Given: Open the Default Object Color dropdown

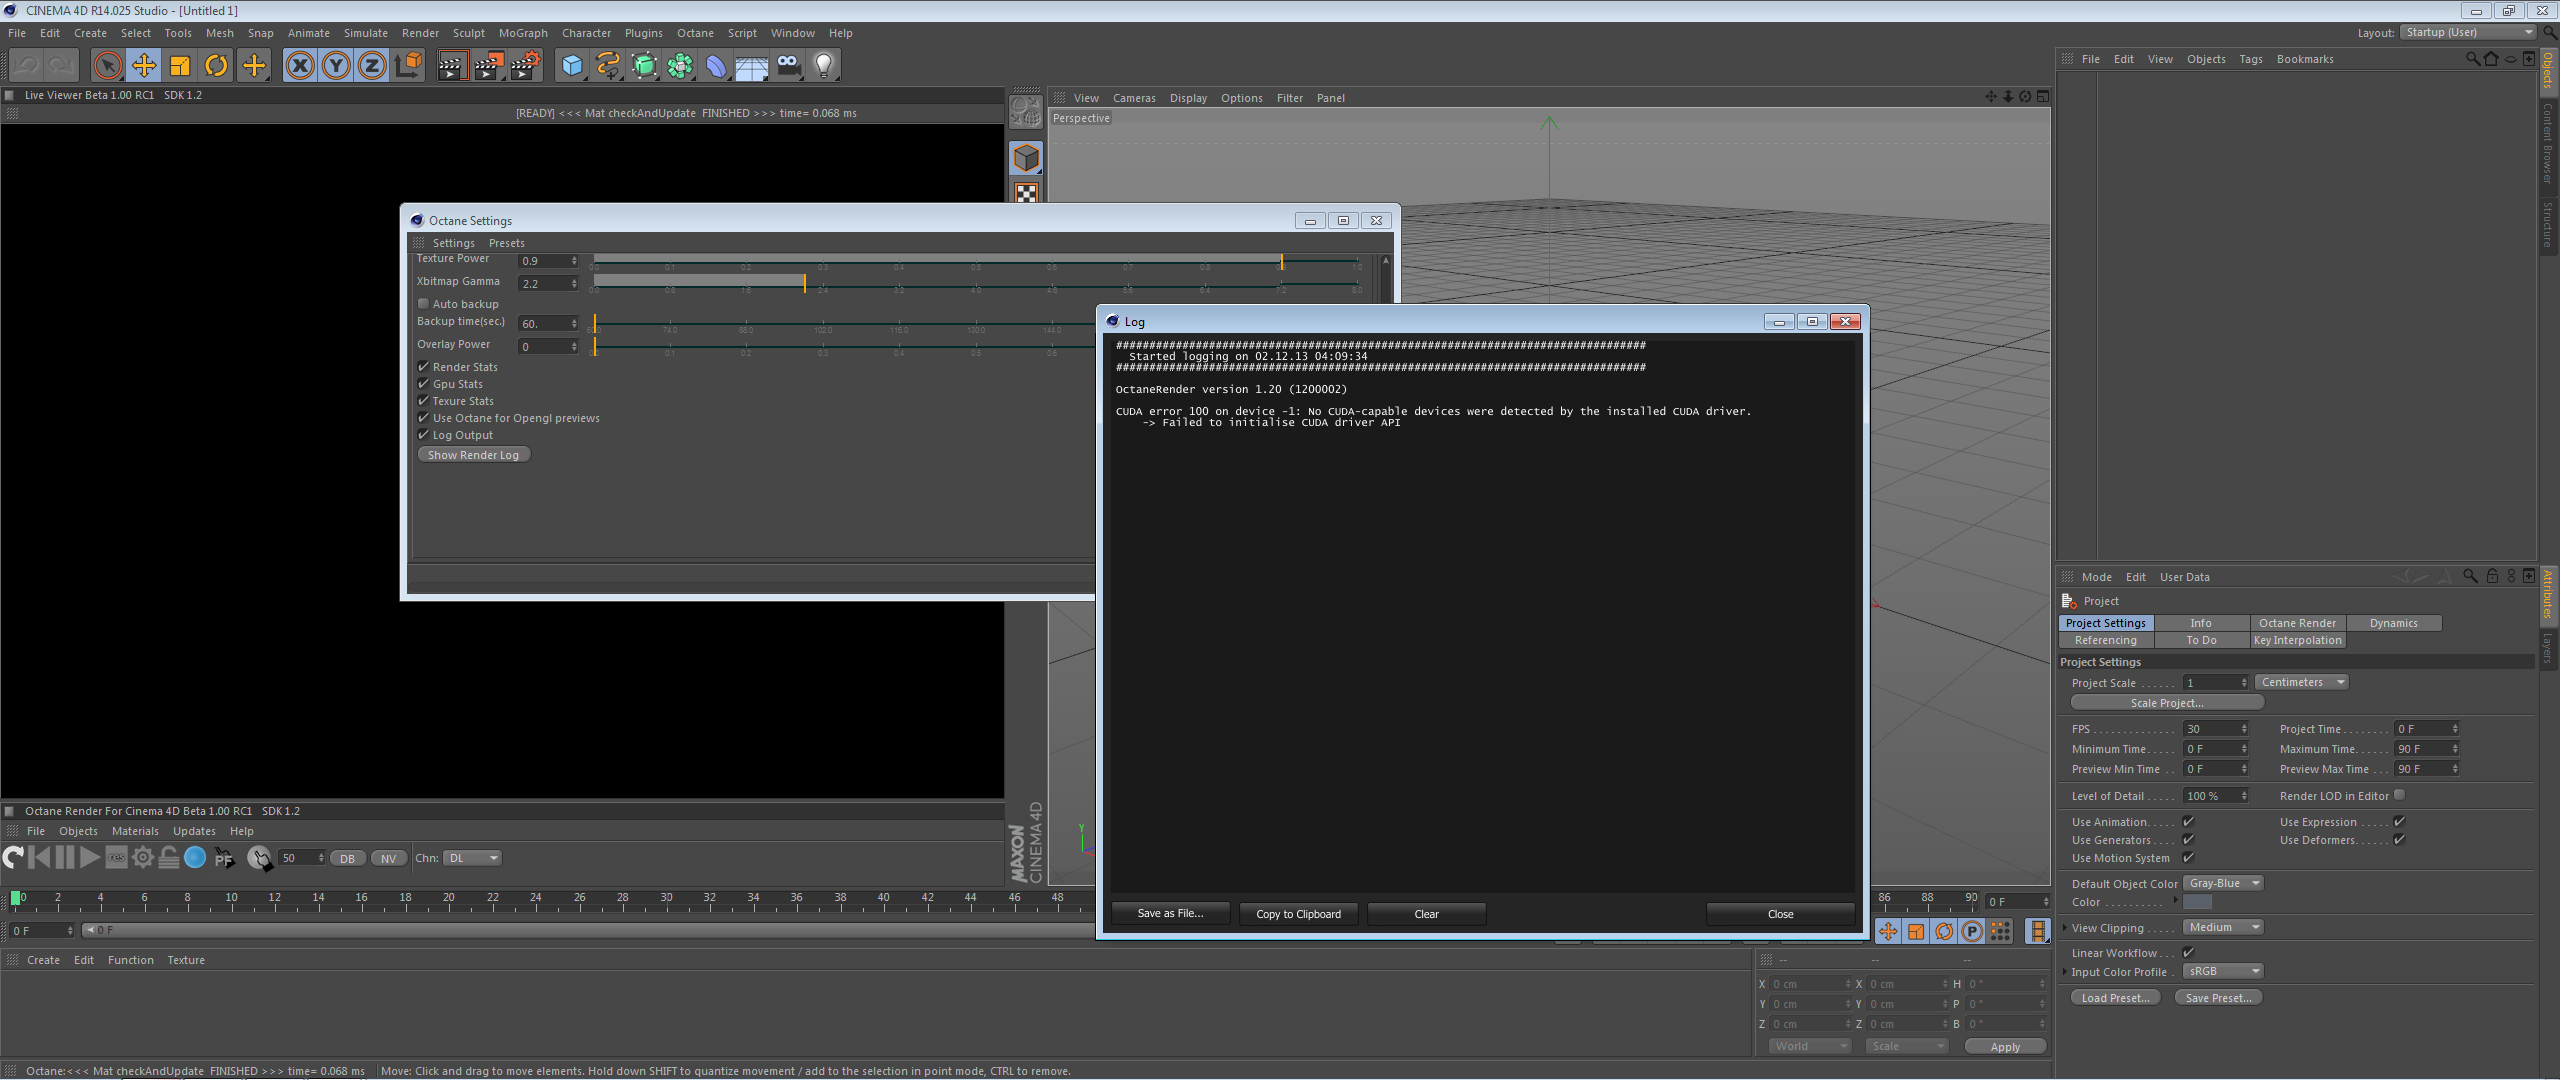Looking at the screenshot, I should click(2222, 883).
